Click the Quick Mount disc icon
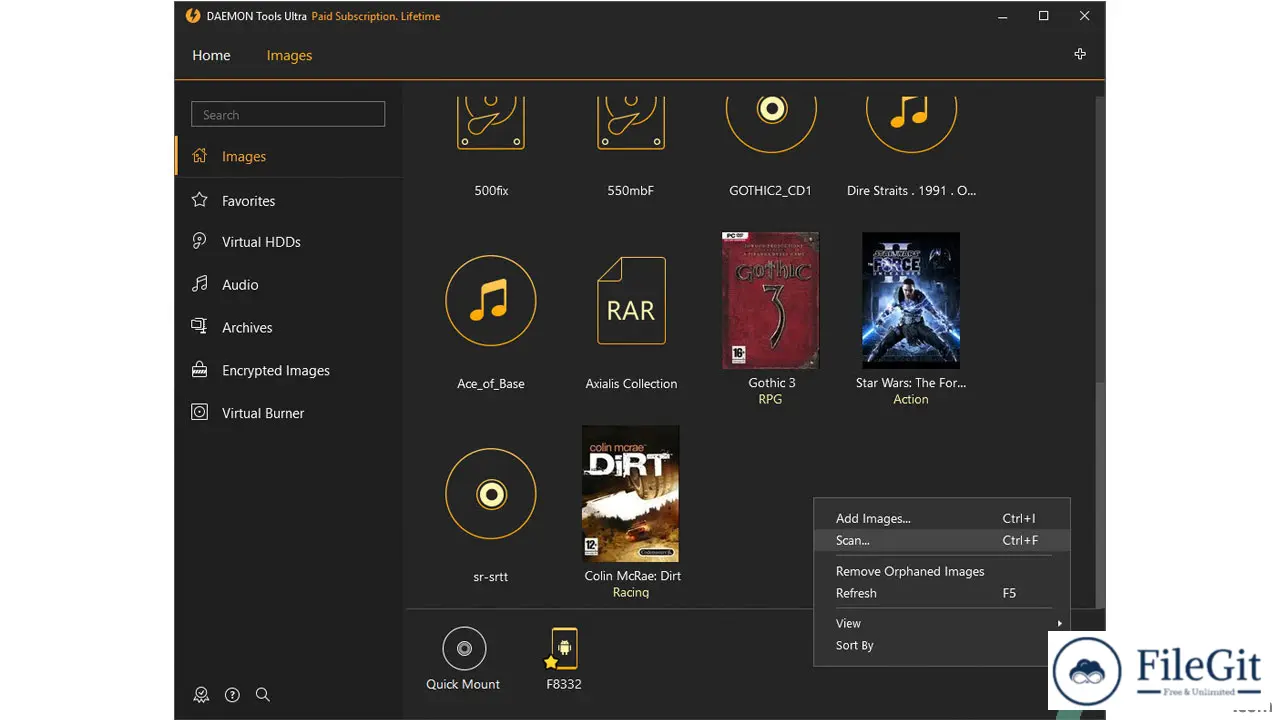This screenshot has width=1280, height=720. pos(464,649)
